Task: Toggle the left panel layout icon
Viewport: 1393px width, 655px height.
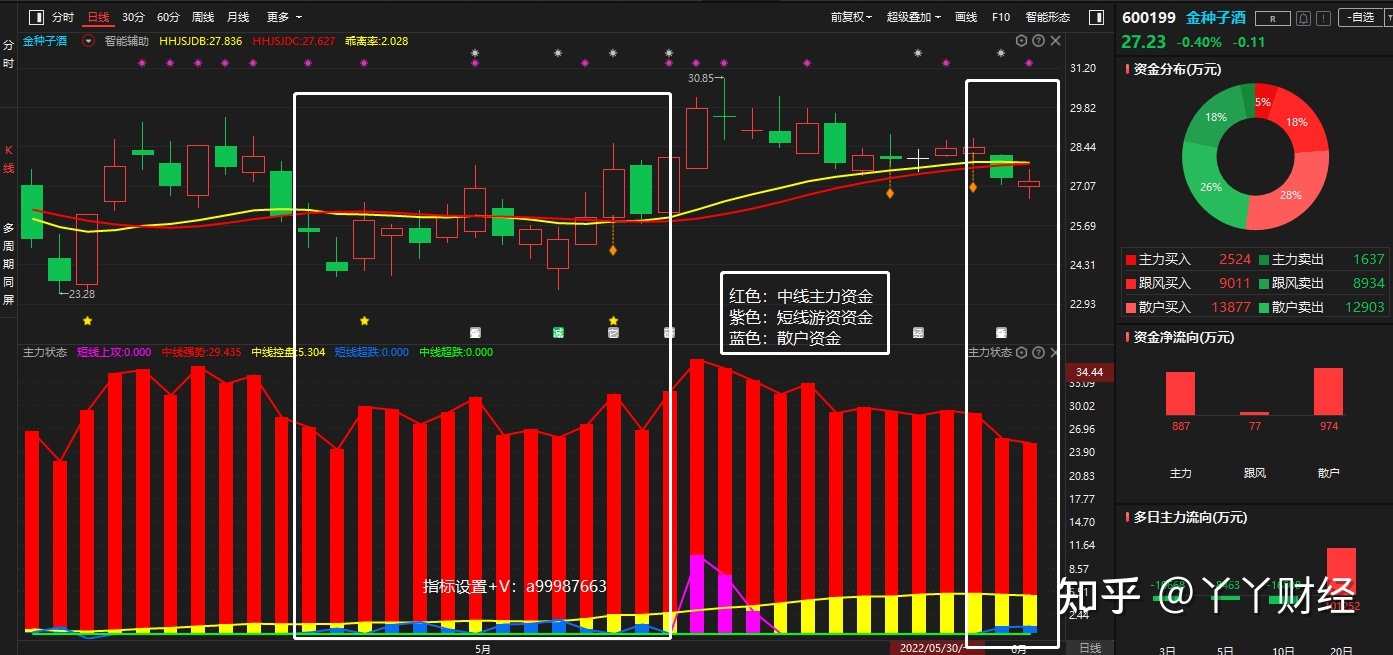Action: (36, 17)
